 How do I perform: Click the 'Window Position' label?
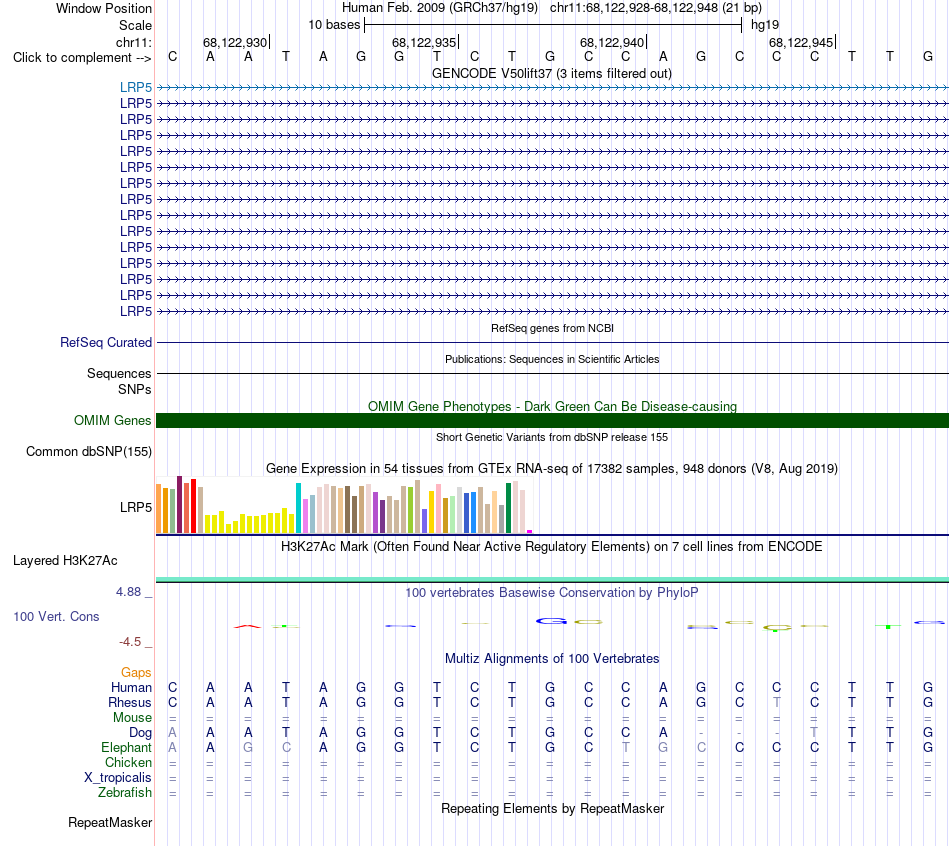tap(104, 8)
